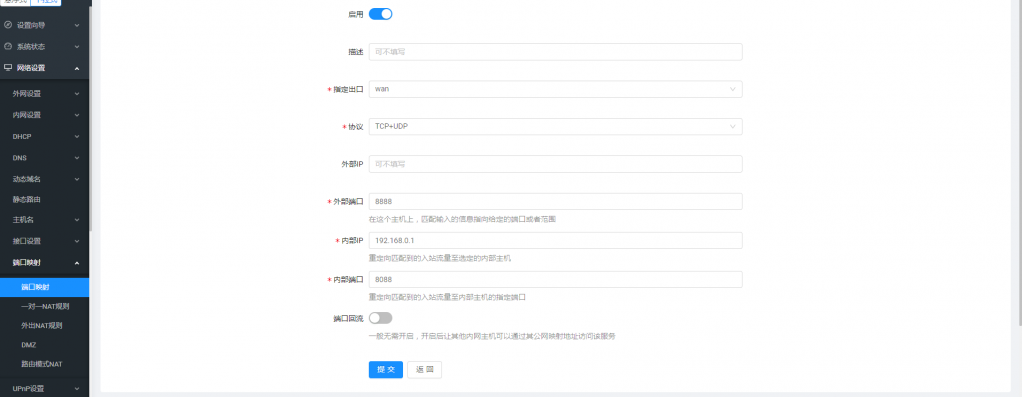
Task: Turn off the 启用 switch
Action: tap(381, 14)
